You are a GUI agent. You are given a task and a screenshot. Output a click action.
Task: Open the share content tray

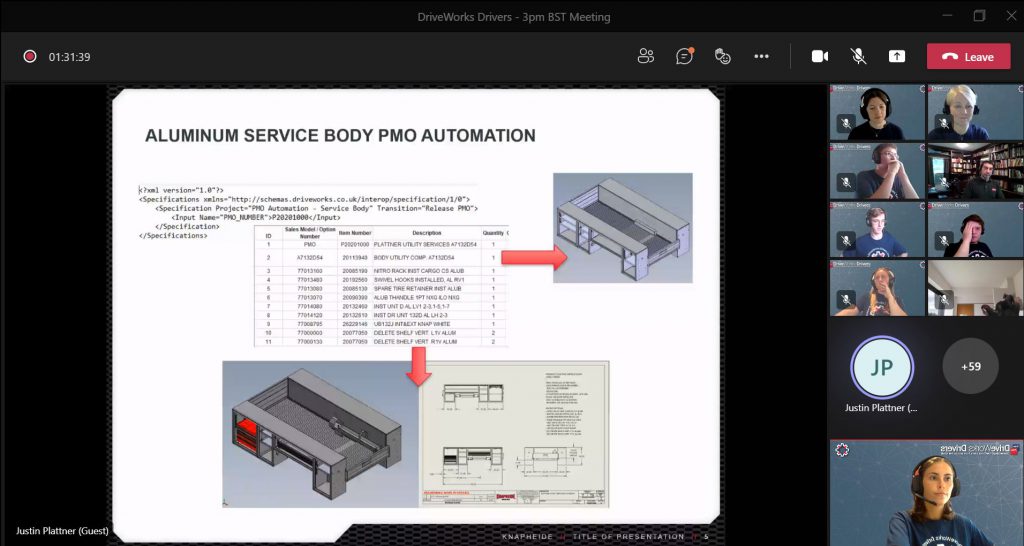[x=897, y=57]
